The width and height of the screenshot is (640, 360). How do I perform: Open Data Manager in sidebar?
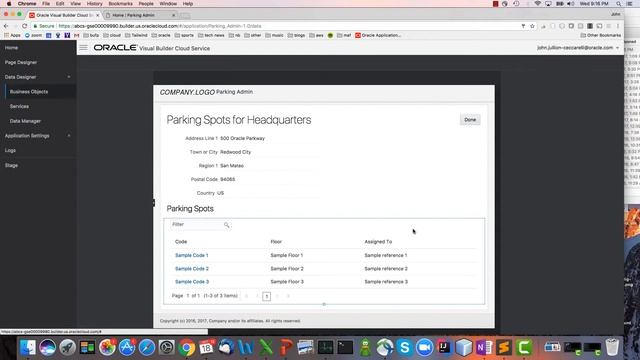pos(25,121)
